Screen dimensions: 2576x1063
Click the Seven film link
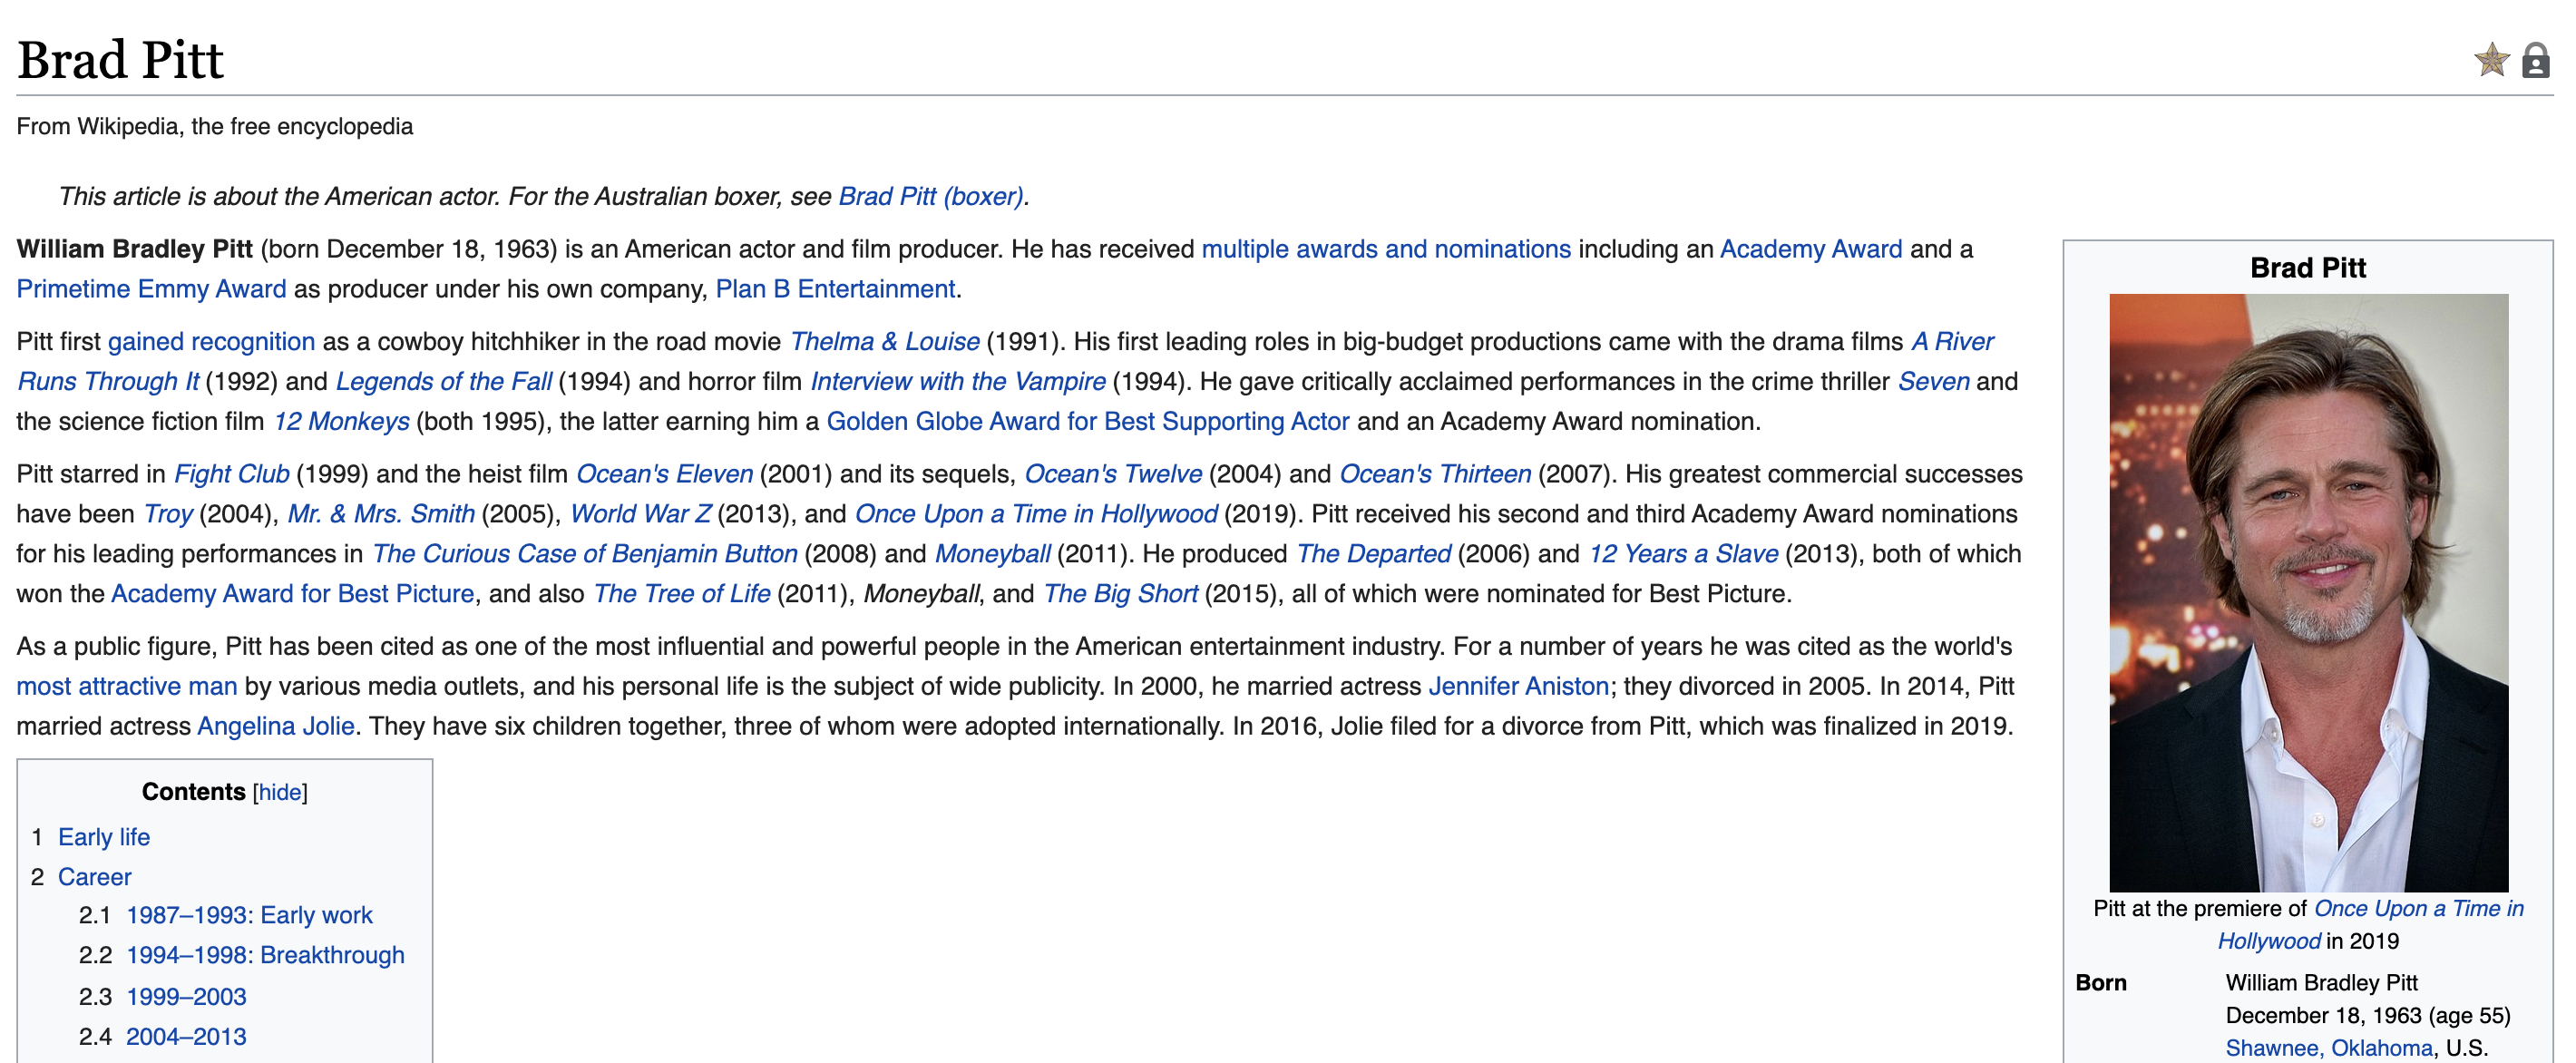tap(1933, 382)
